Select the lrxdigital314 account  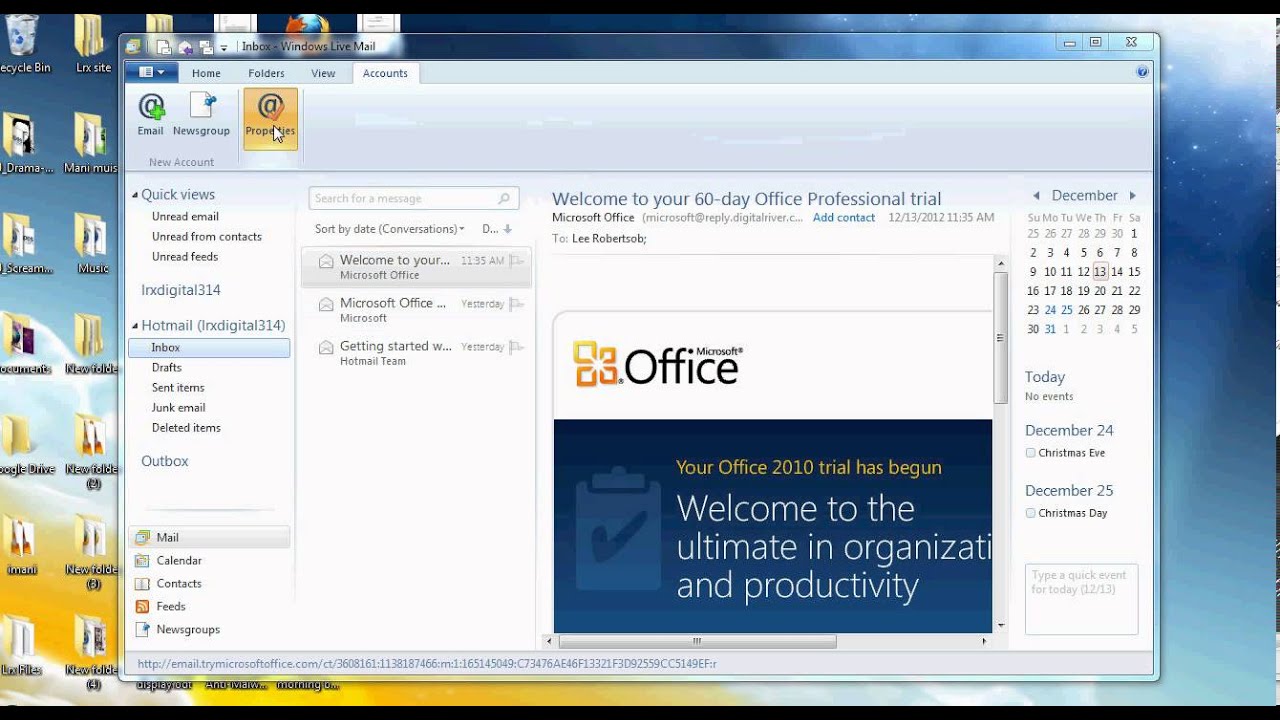181,290
